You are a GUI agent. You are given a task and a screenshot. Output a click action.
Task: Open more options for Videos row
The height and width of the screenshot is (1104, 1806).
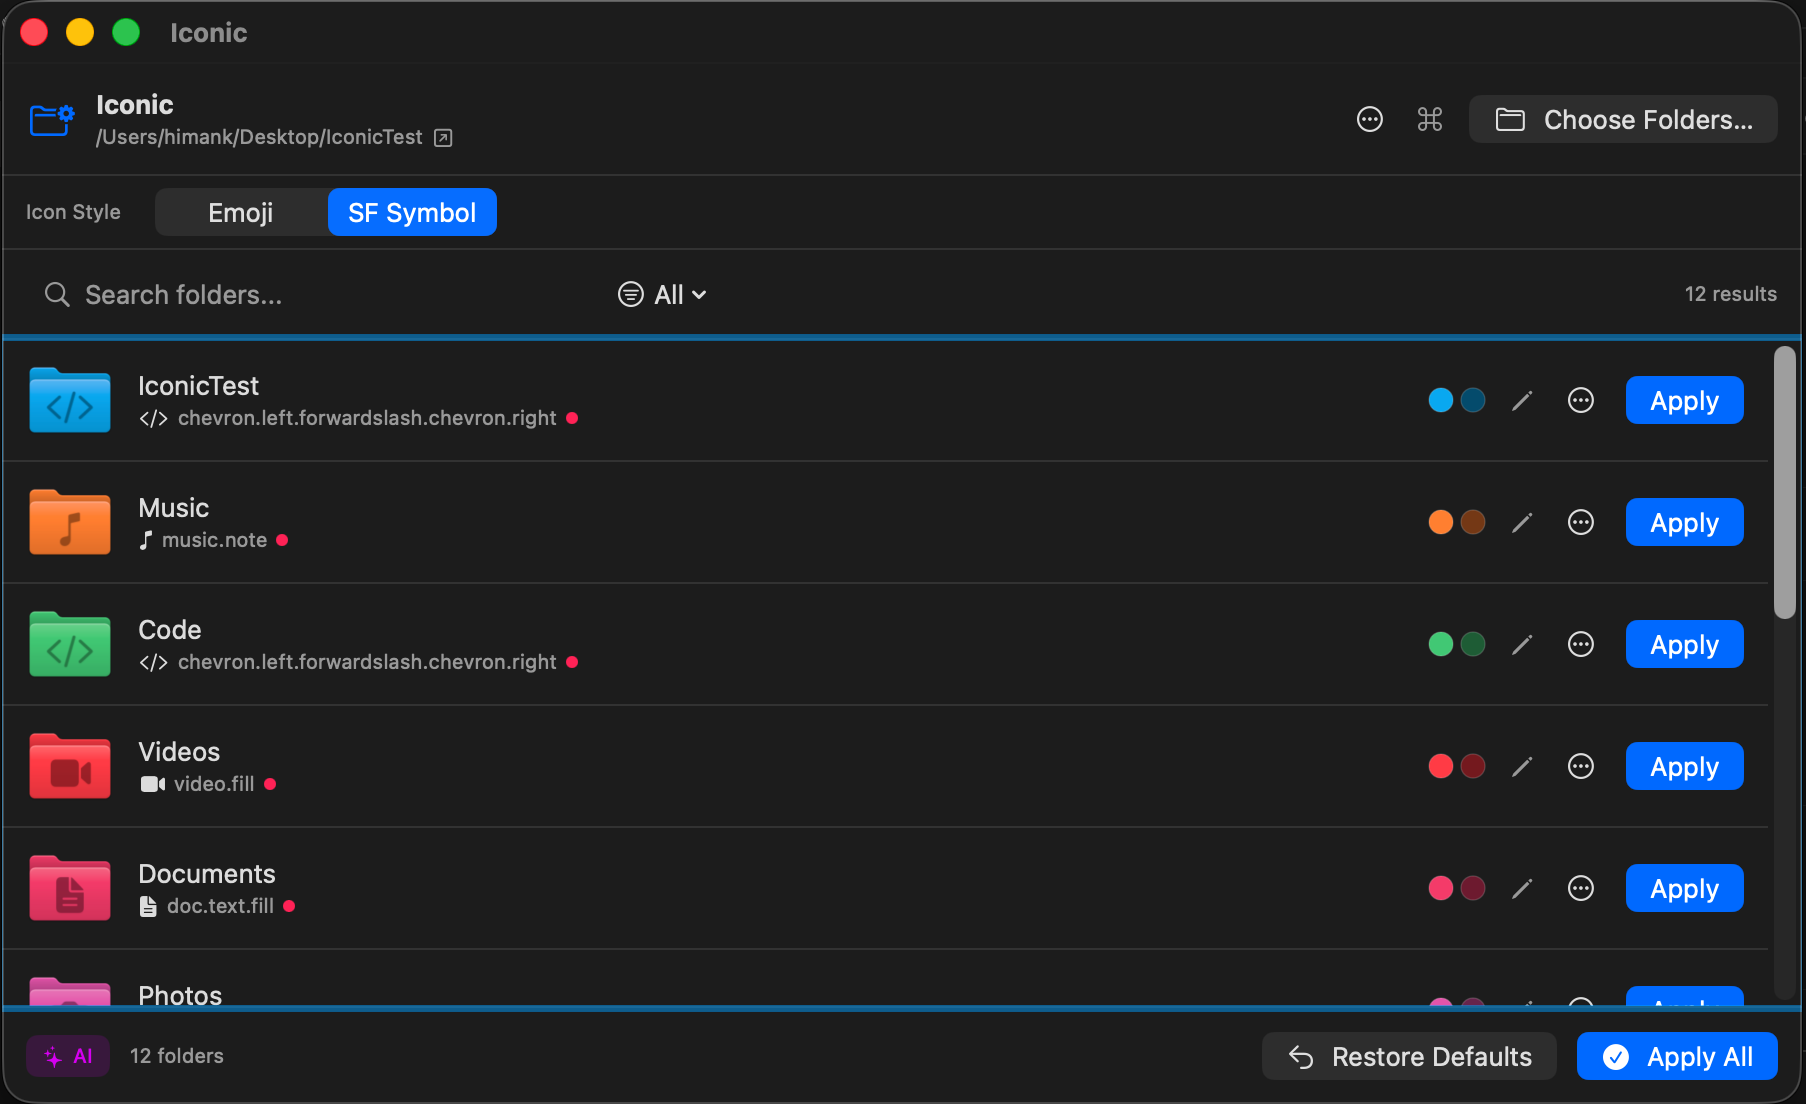point(1581,767)
